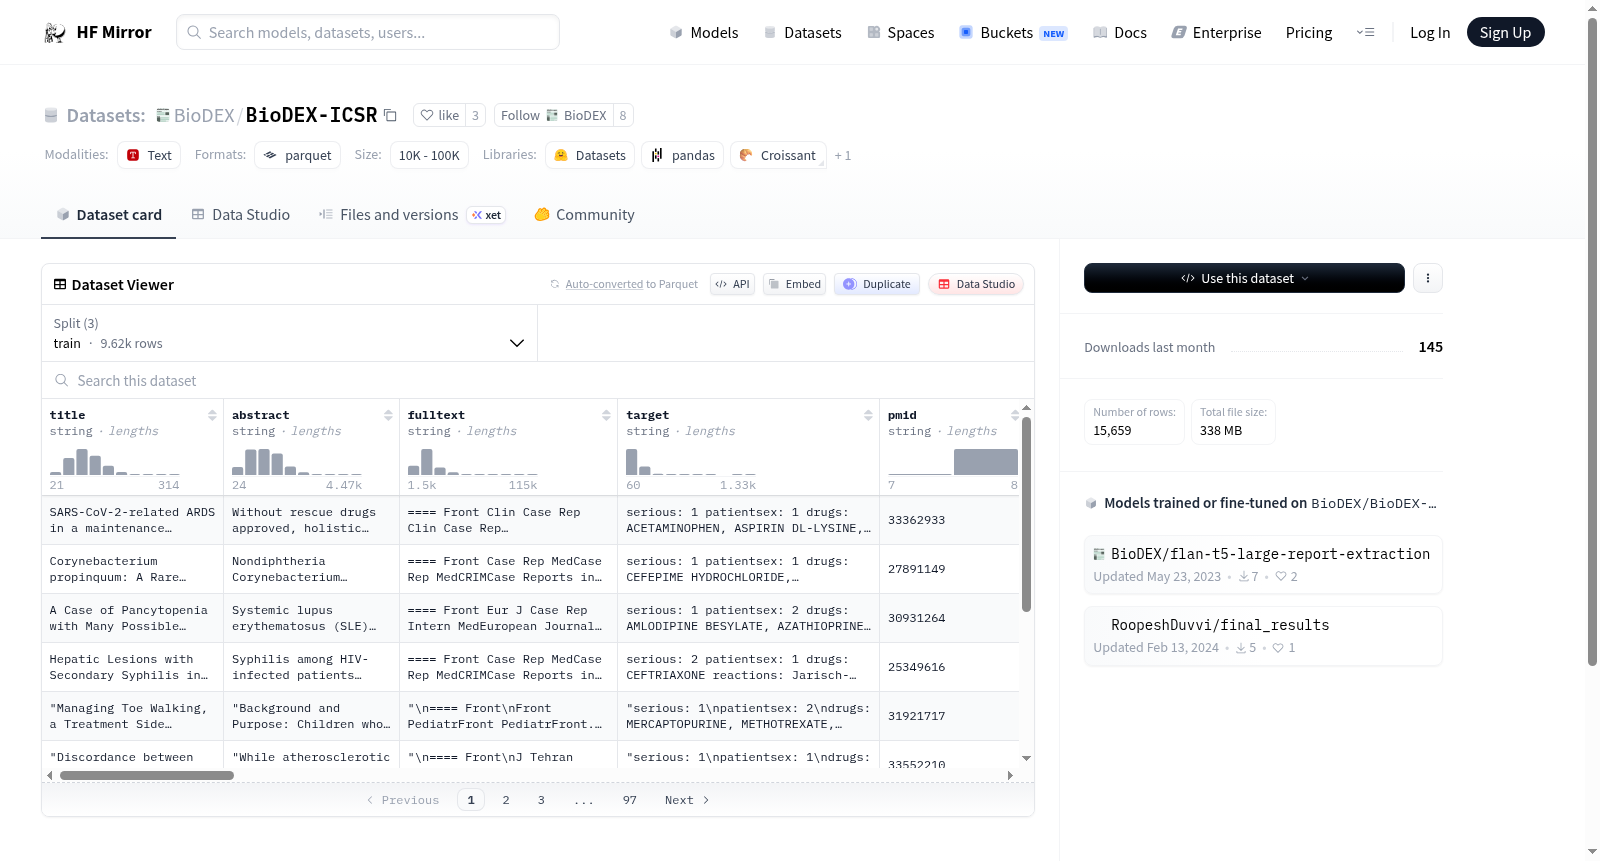The image size is (1600, 861).
Task: Open the Docs menu item
Action: click(x=1120, y=33)
